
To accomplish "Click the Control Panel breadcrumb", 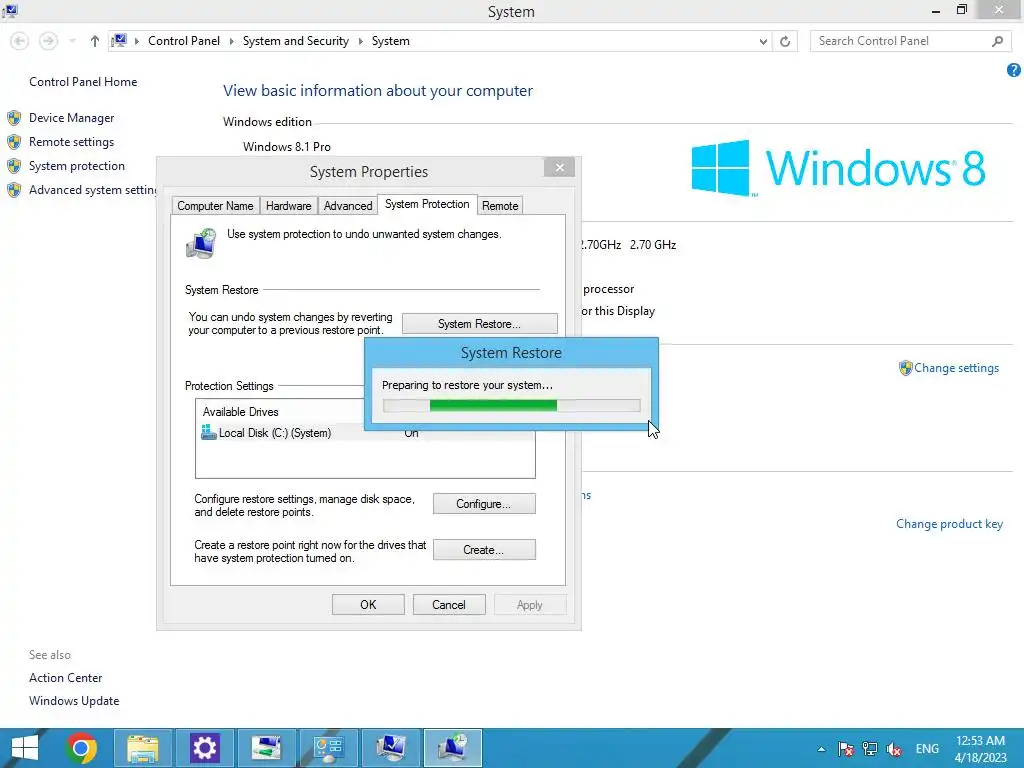I will tap(184, 41).
